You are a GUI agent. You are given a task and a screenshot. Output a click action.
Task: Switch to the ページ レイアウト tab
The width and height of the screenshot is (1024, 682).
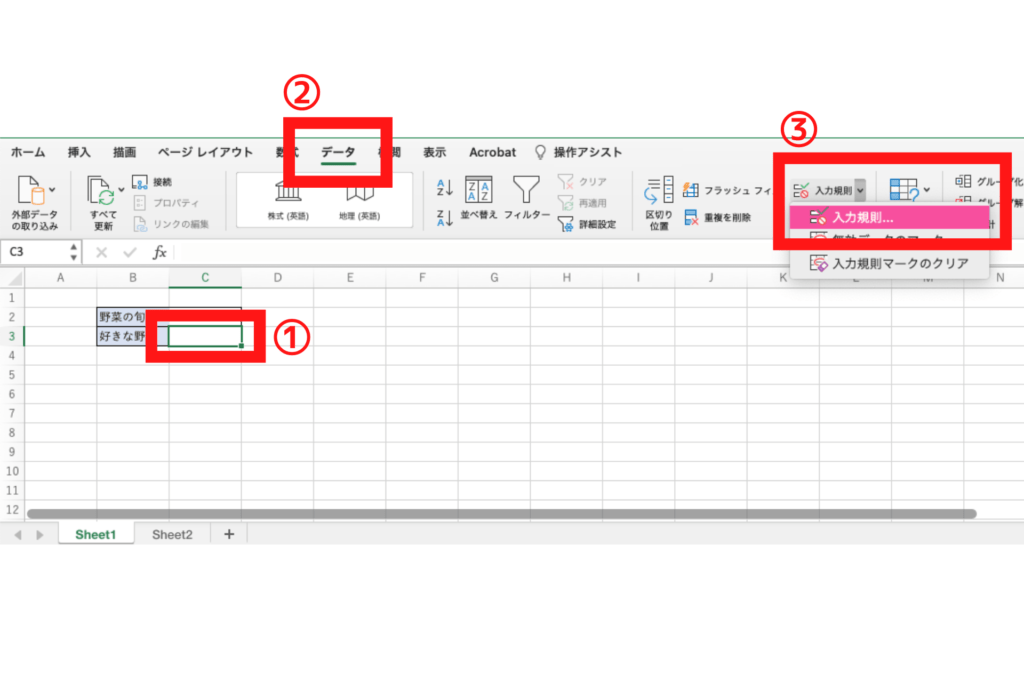click(205, 152)
